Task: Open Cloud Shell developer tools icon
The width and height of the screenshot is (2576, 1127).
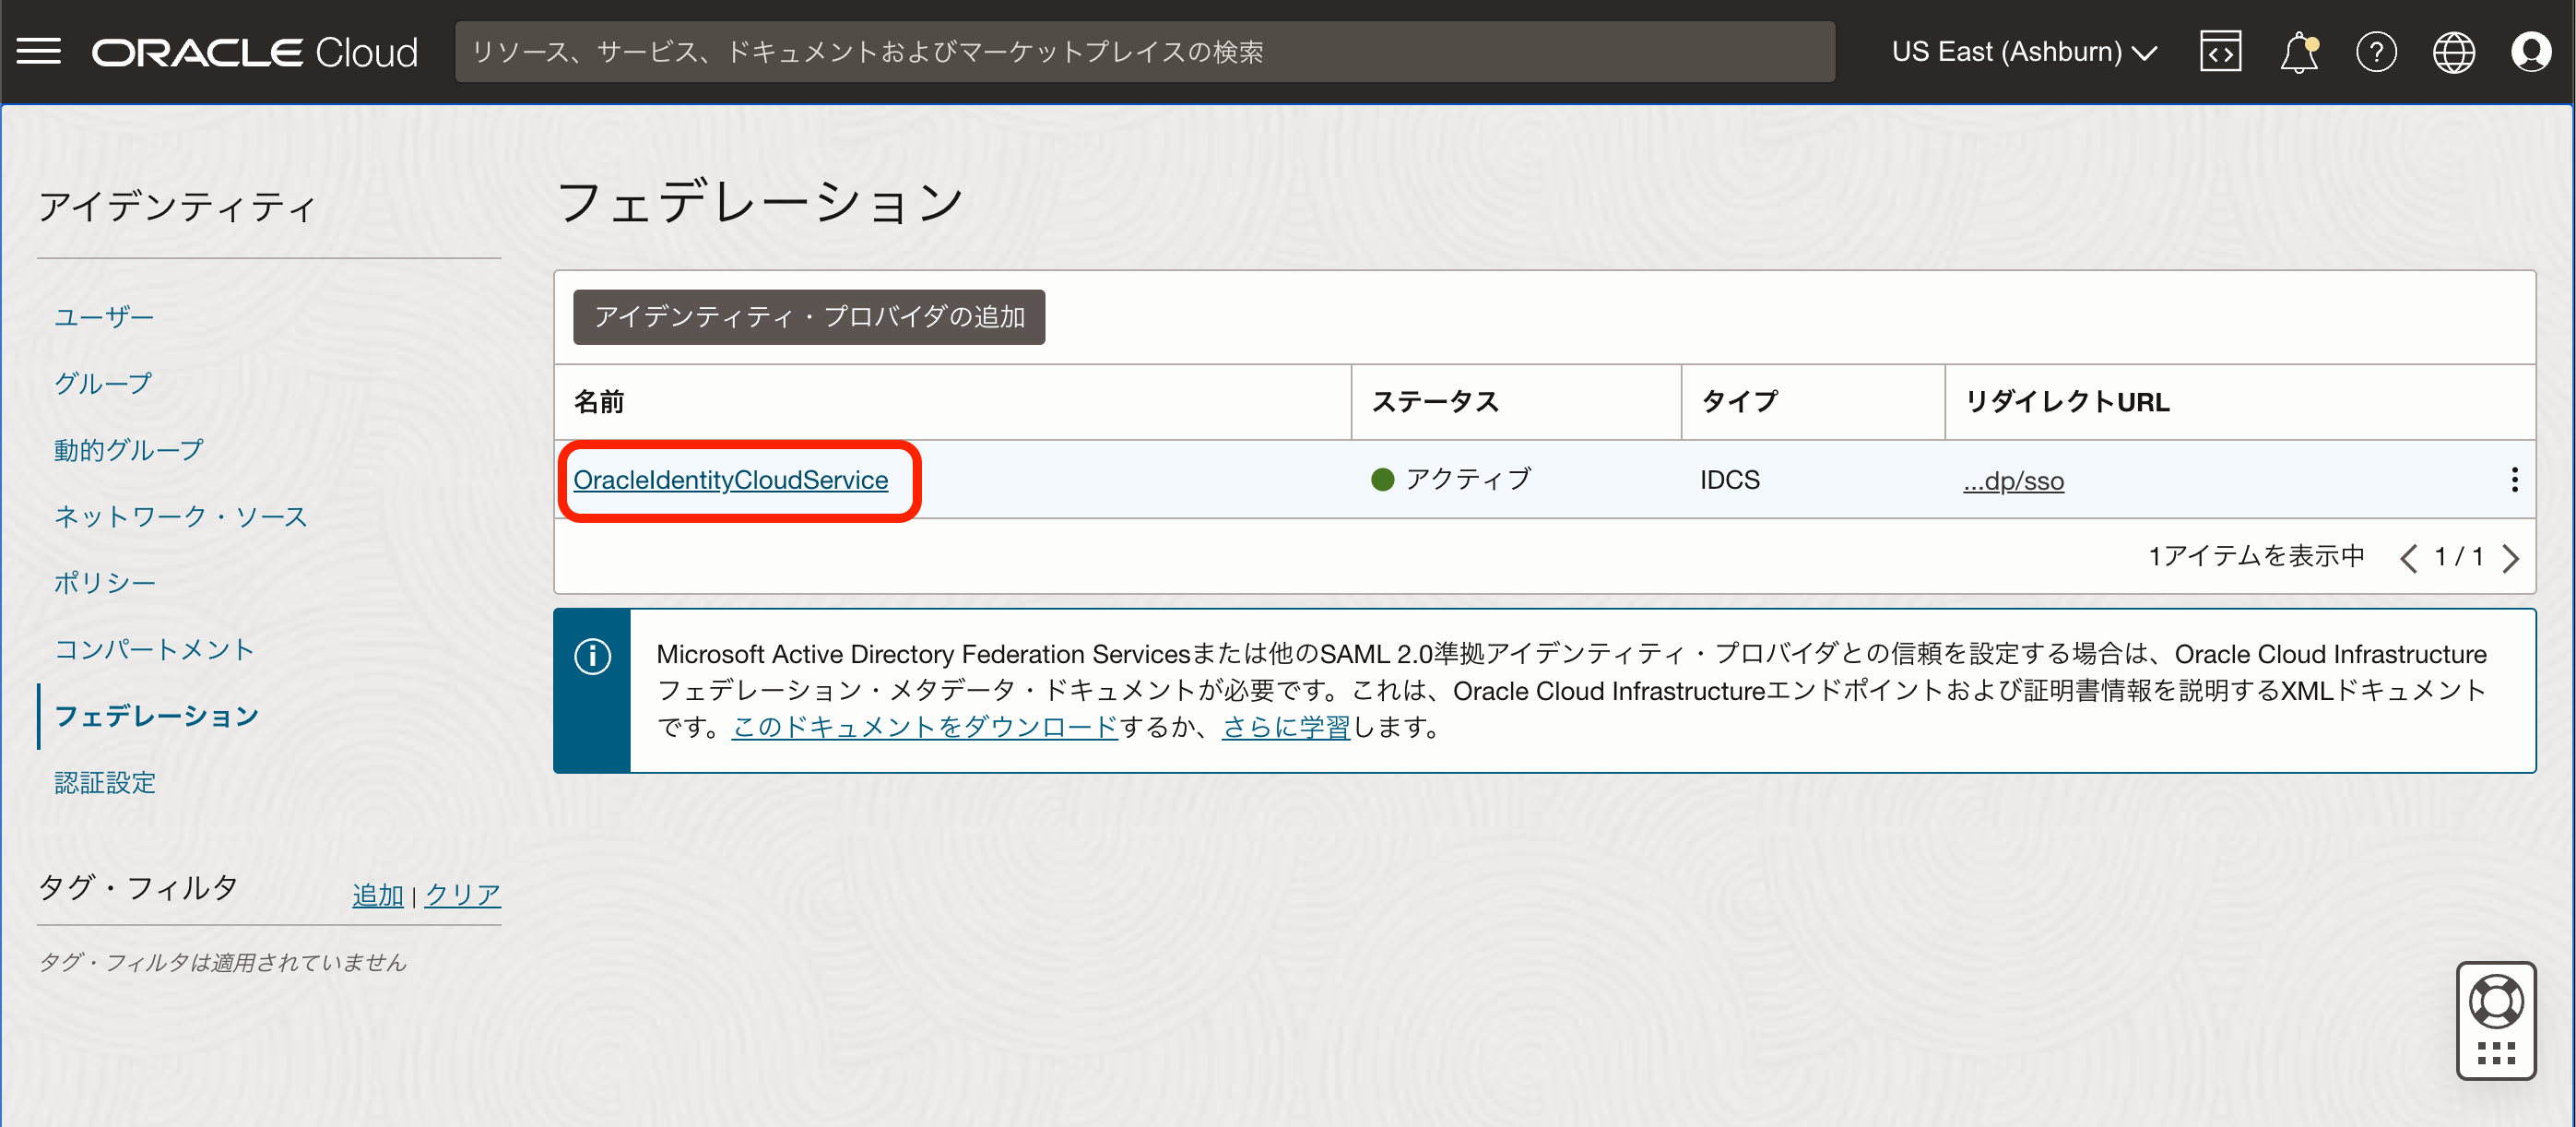Action: coord(2220,51)
